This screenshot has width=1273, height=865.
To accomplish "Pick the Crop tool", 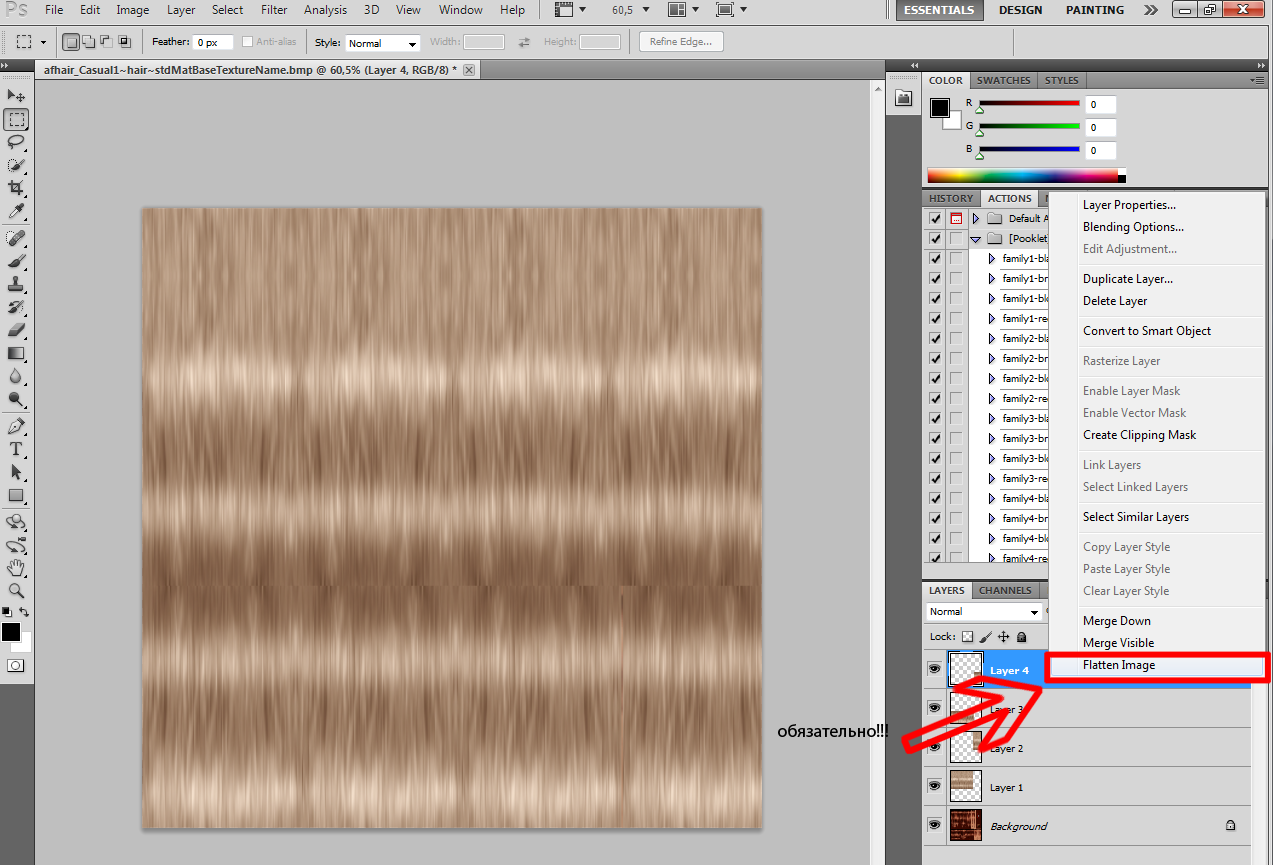I will click(17, 188).
